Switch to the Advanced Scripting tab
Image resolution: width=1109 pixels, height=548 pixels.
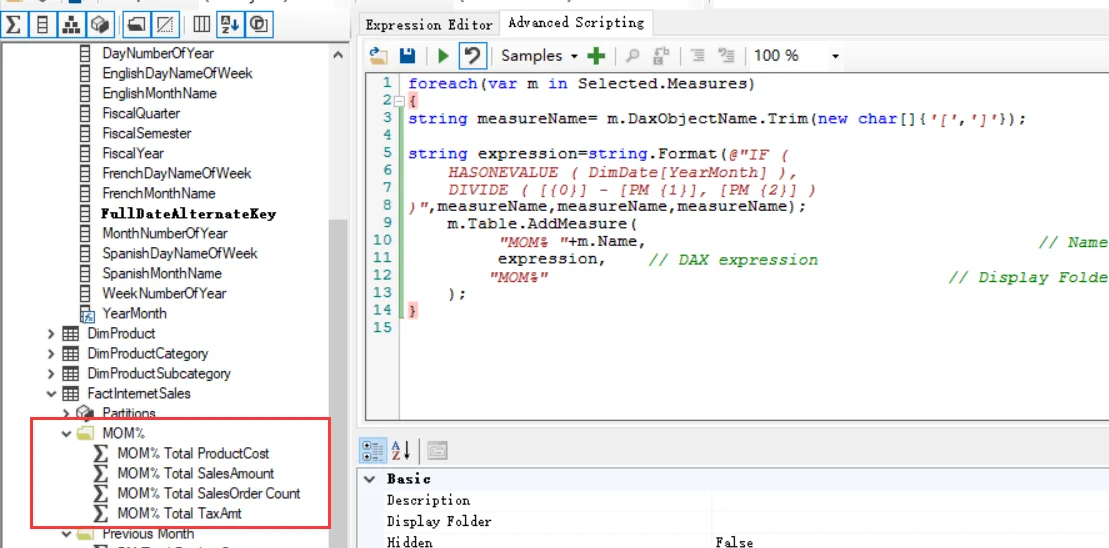(576, 23)
